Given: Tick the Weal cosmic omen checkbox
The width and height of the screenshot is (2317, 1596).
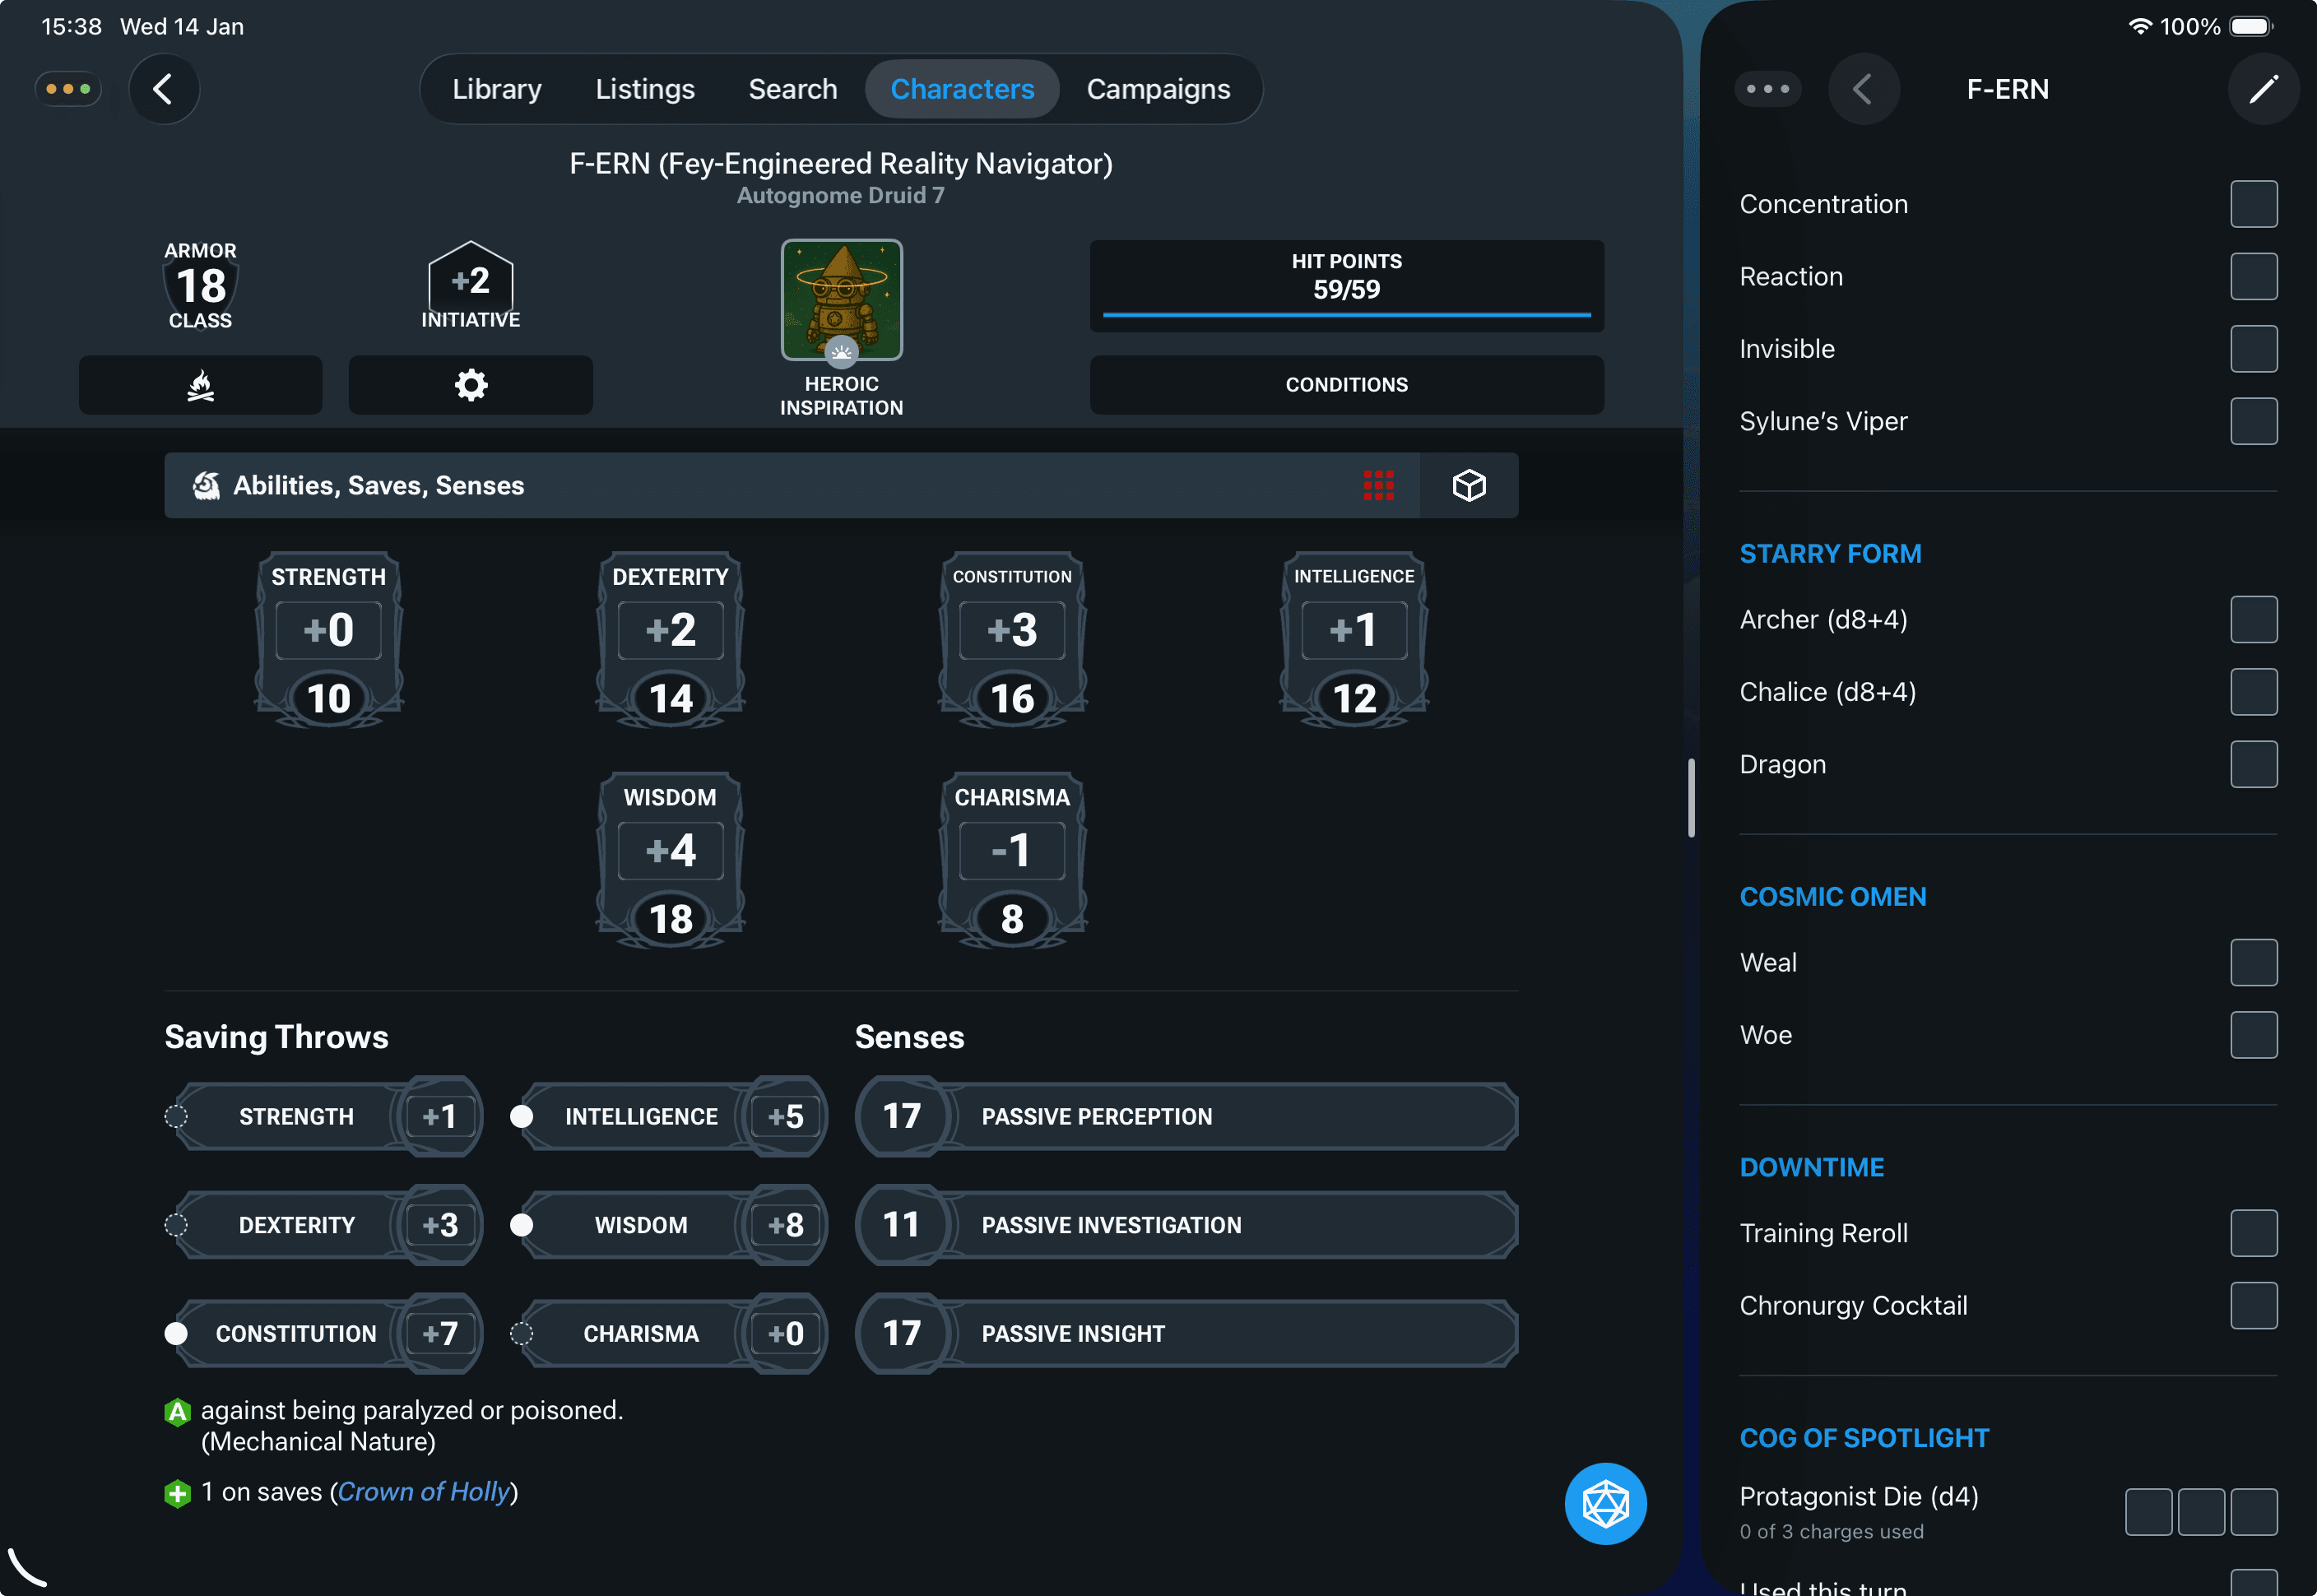Looking at the screenshot, I should coord(2253,962).
